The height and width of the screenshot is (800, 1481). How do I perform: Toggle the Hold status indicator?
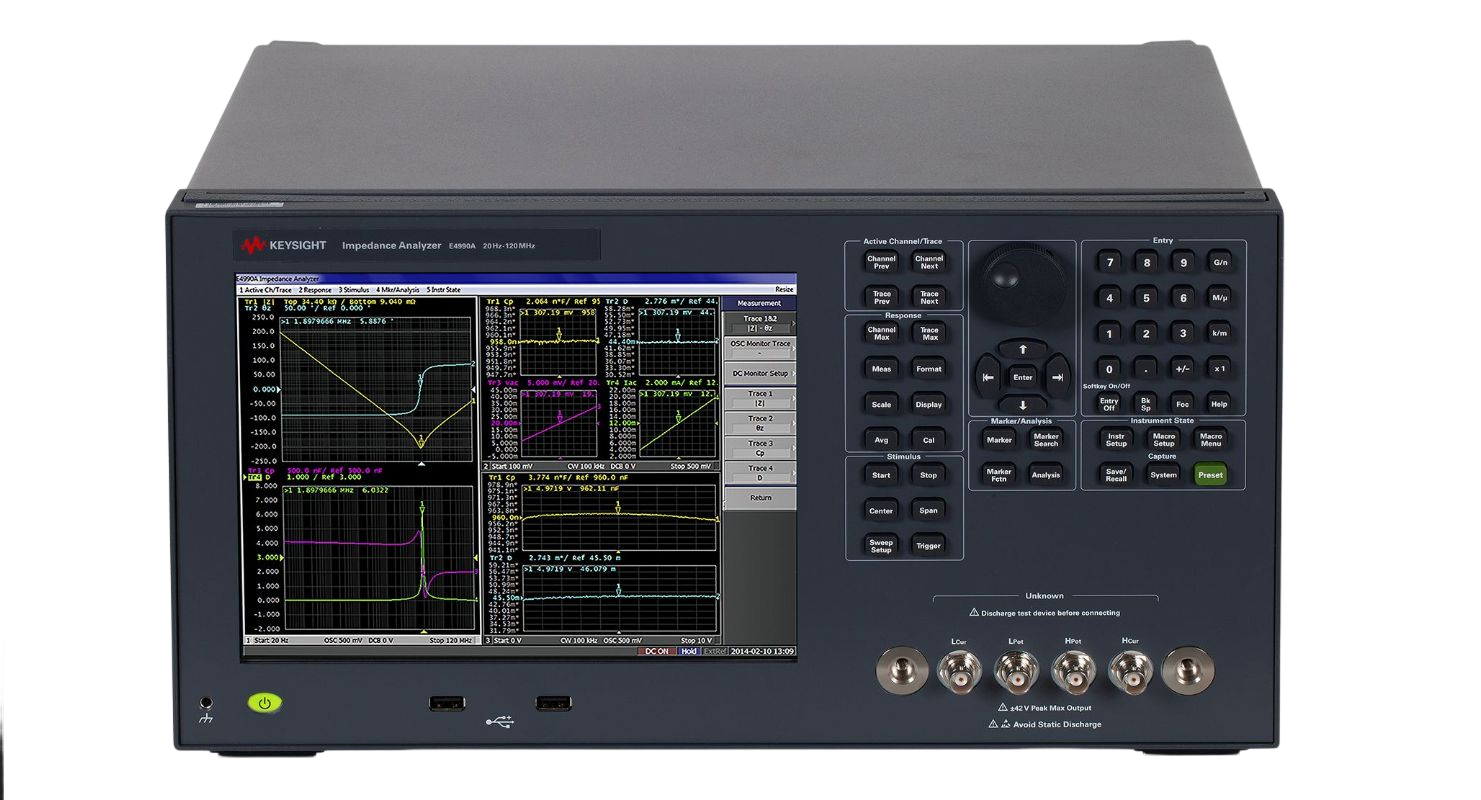(x=689, y=651)
